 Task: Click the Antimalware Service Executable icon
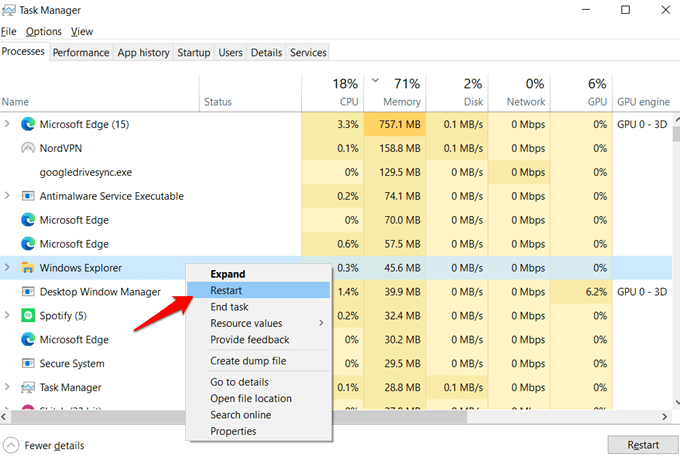28,196
